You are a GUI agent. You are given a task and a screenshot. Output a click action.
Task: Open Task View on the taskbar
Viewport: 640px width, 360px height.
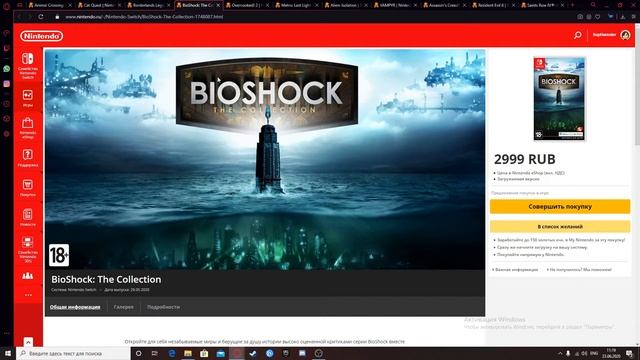[155, 353]
